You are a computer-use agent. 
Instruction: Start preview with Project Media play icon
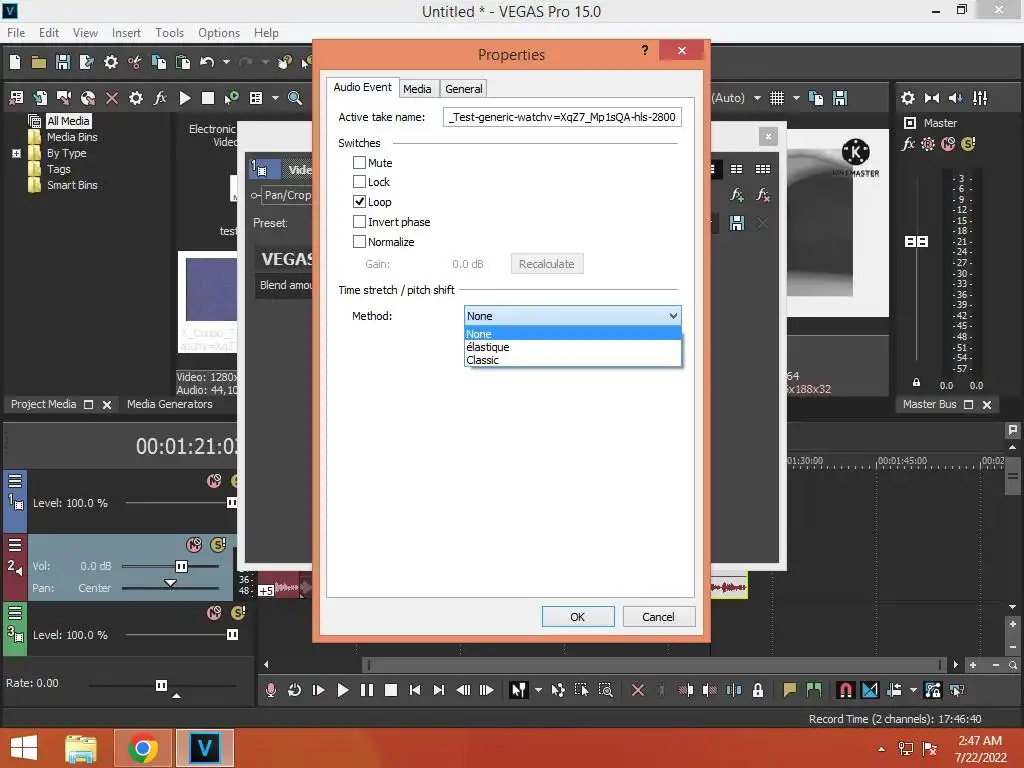[x=185, y=98]
